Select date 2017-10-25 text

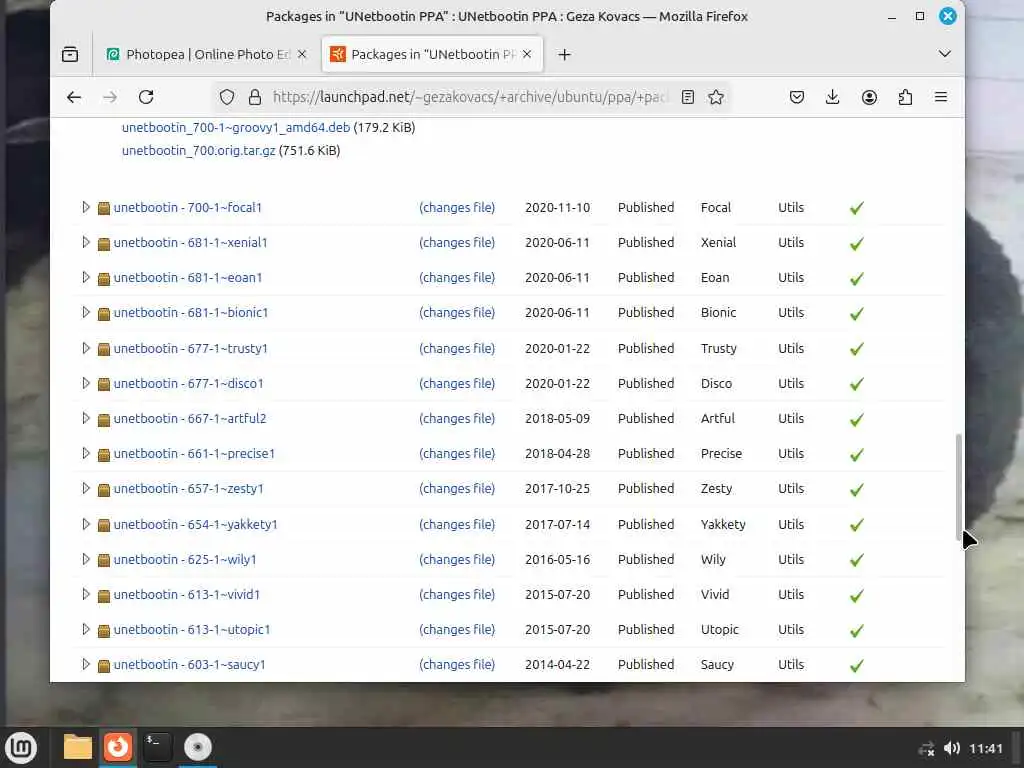point(557,488)
